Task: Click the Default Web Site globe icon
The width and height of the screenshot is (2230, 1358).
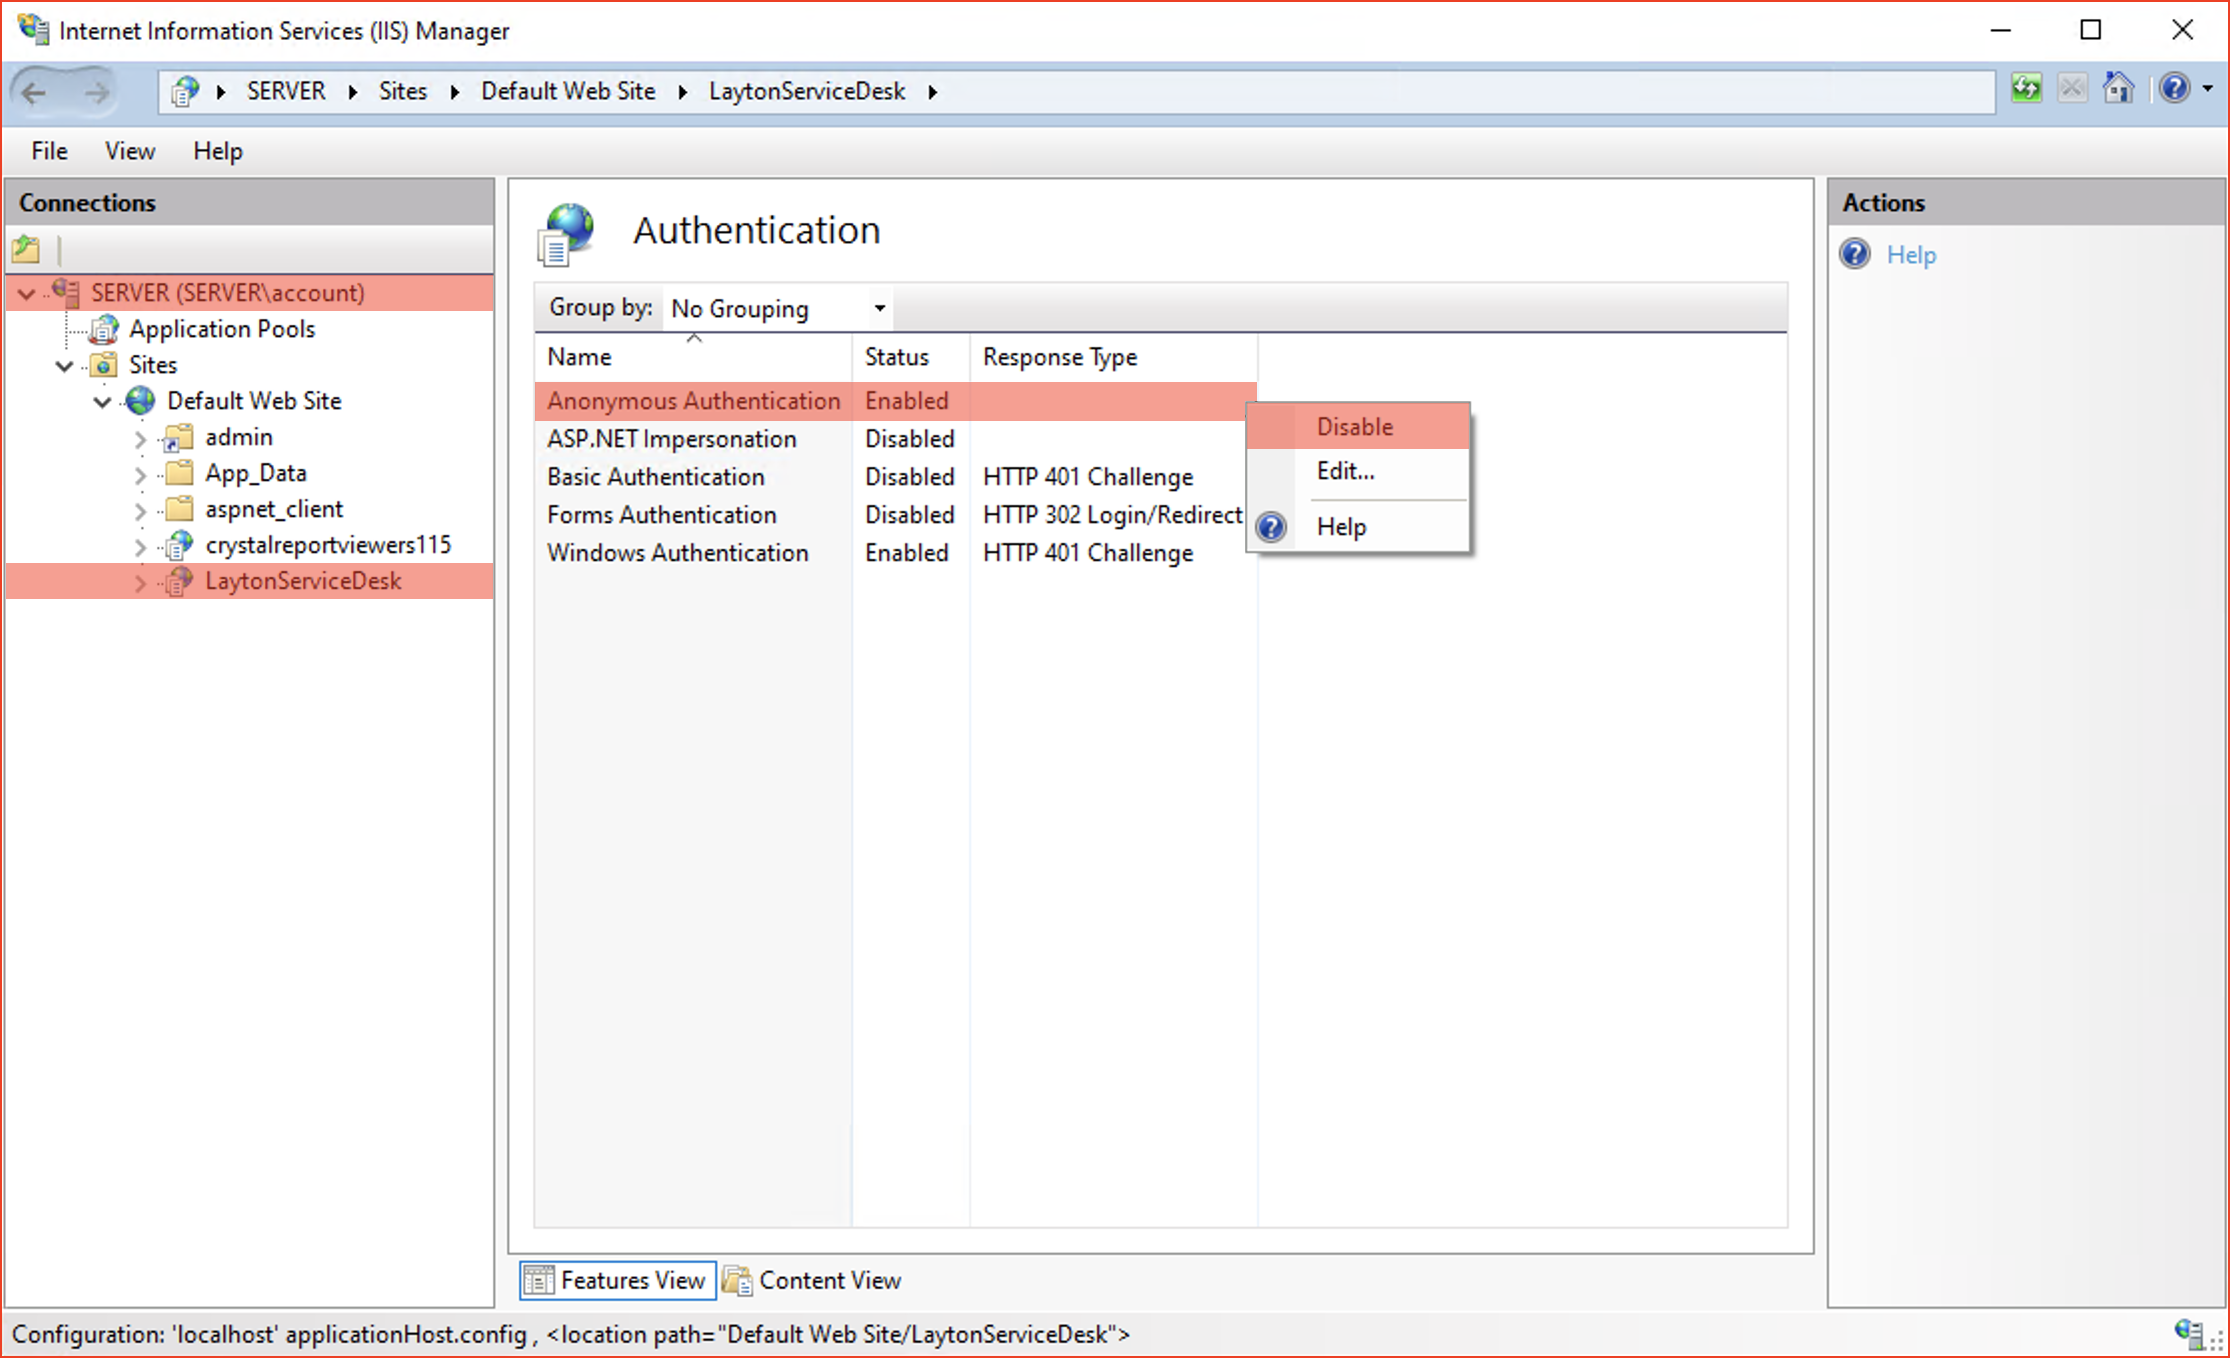Action: 140,401
